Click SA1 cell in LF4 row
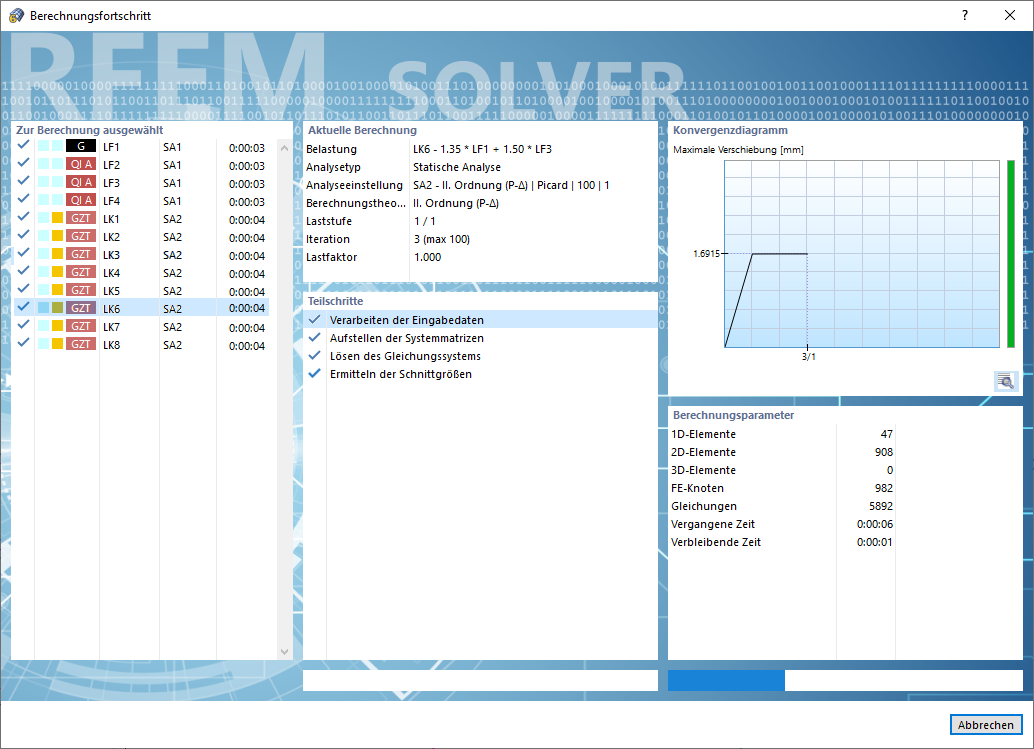Viewport: 1034px width, 749px height. tap(172, 201)
